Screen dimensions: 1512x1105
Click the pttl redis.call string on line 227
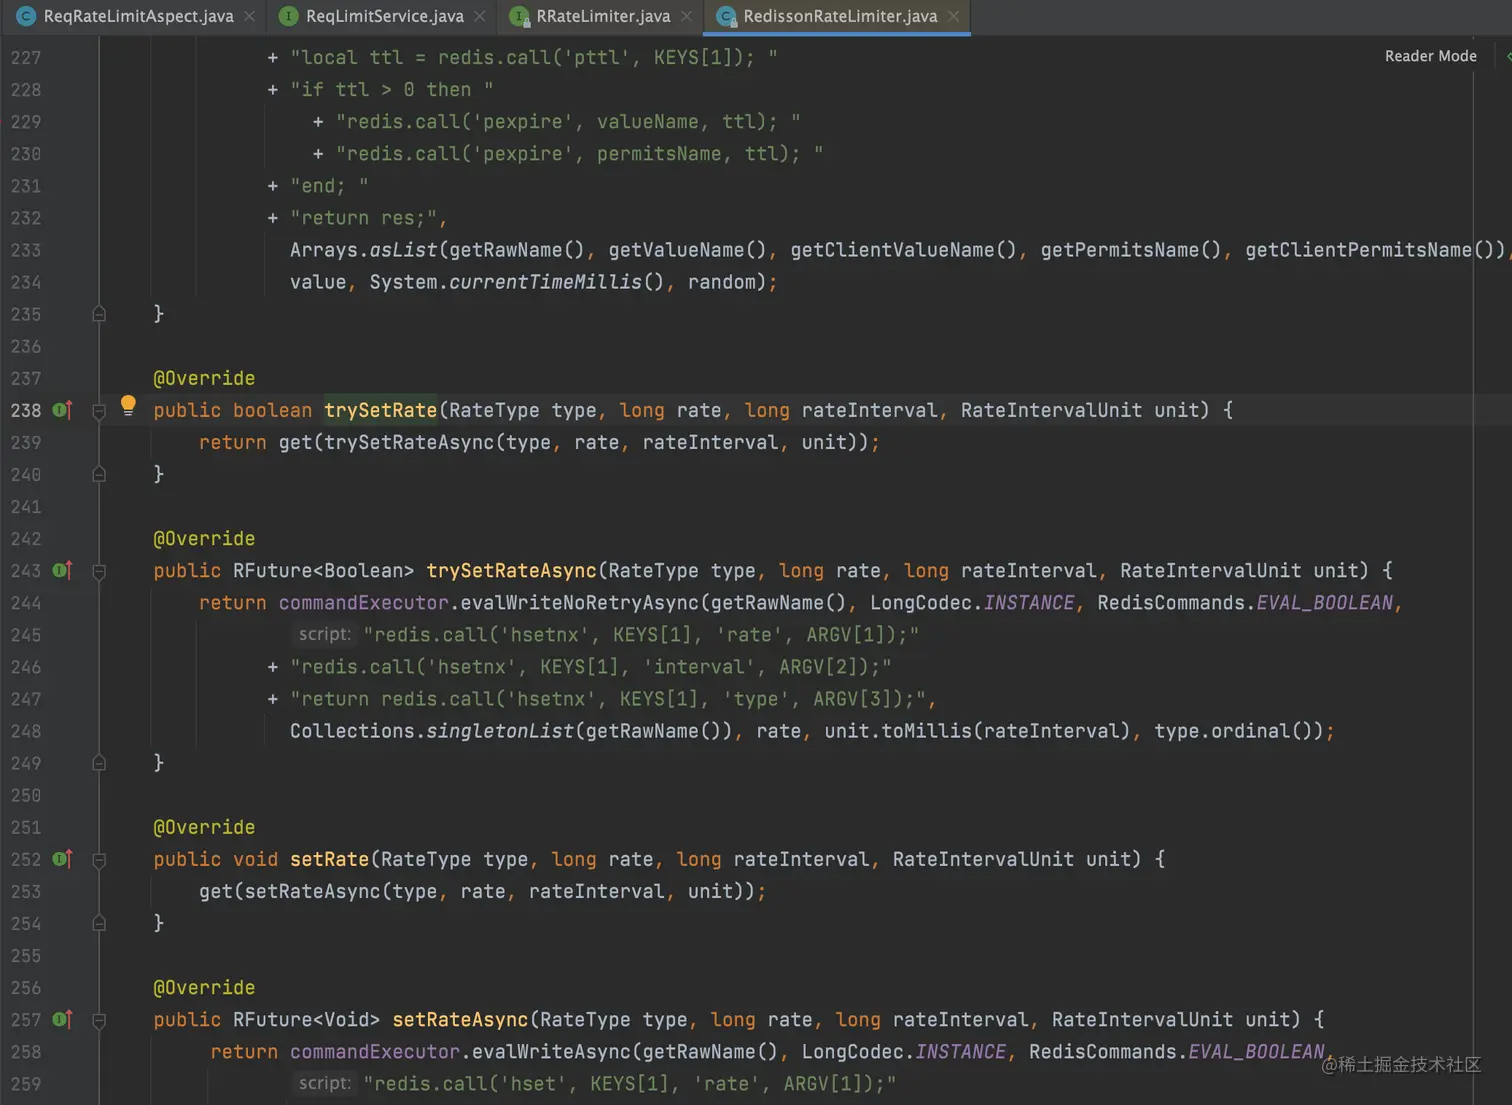click(534, 57)
